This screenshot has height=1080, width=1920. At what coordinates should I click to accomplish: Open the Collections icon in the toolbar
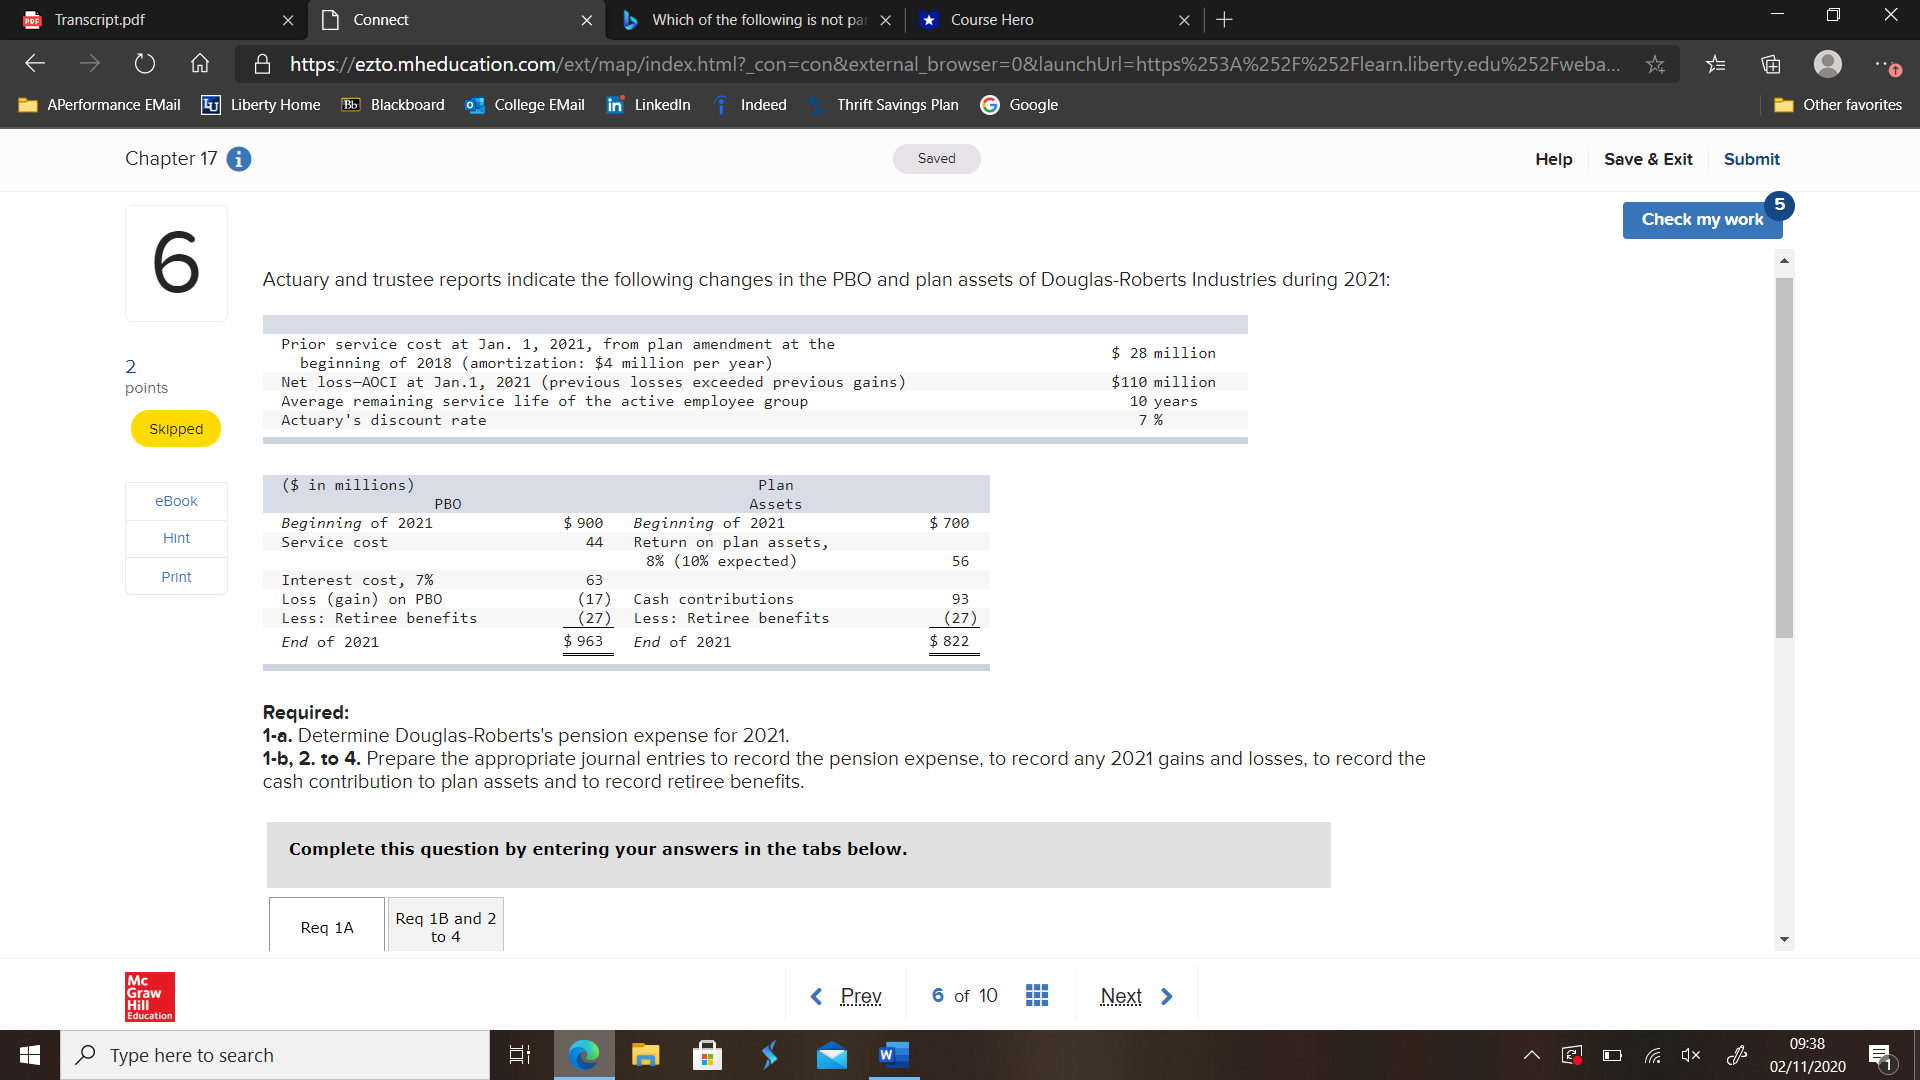click(x=1770, y=63)
